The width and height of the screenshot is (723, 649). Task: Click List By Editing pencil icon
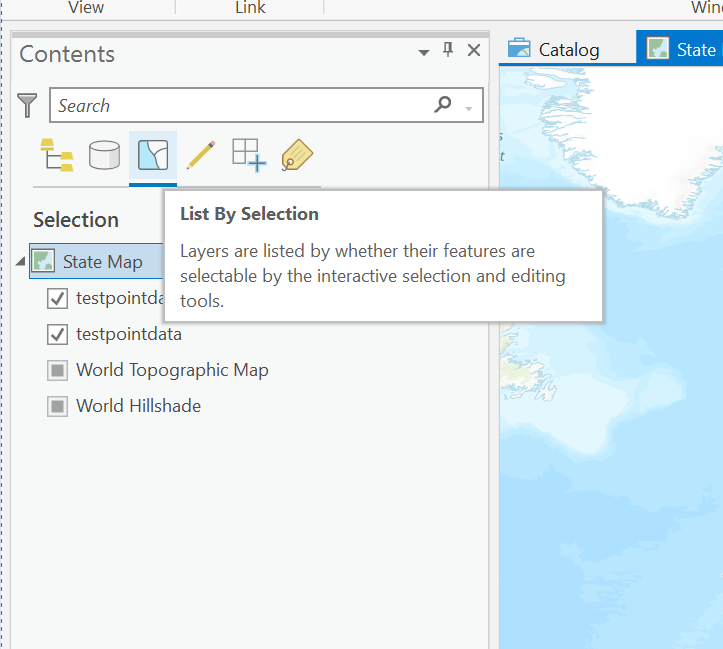point(201,155)
